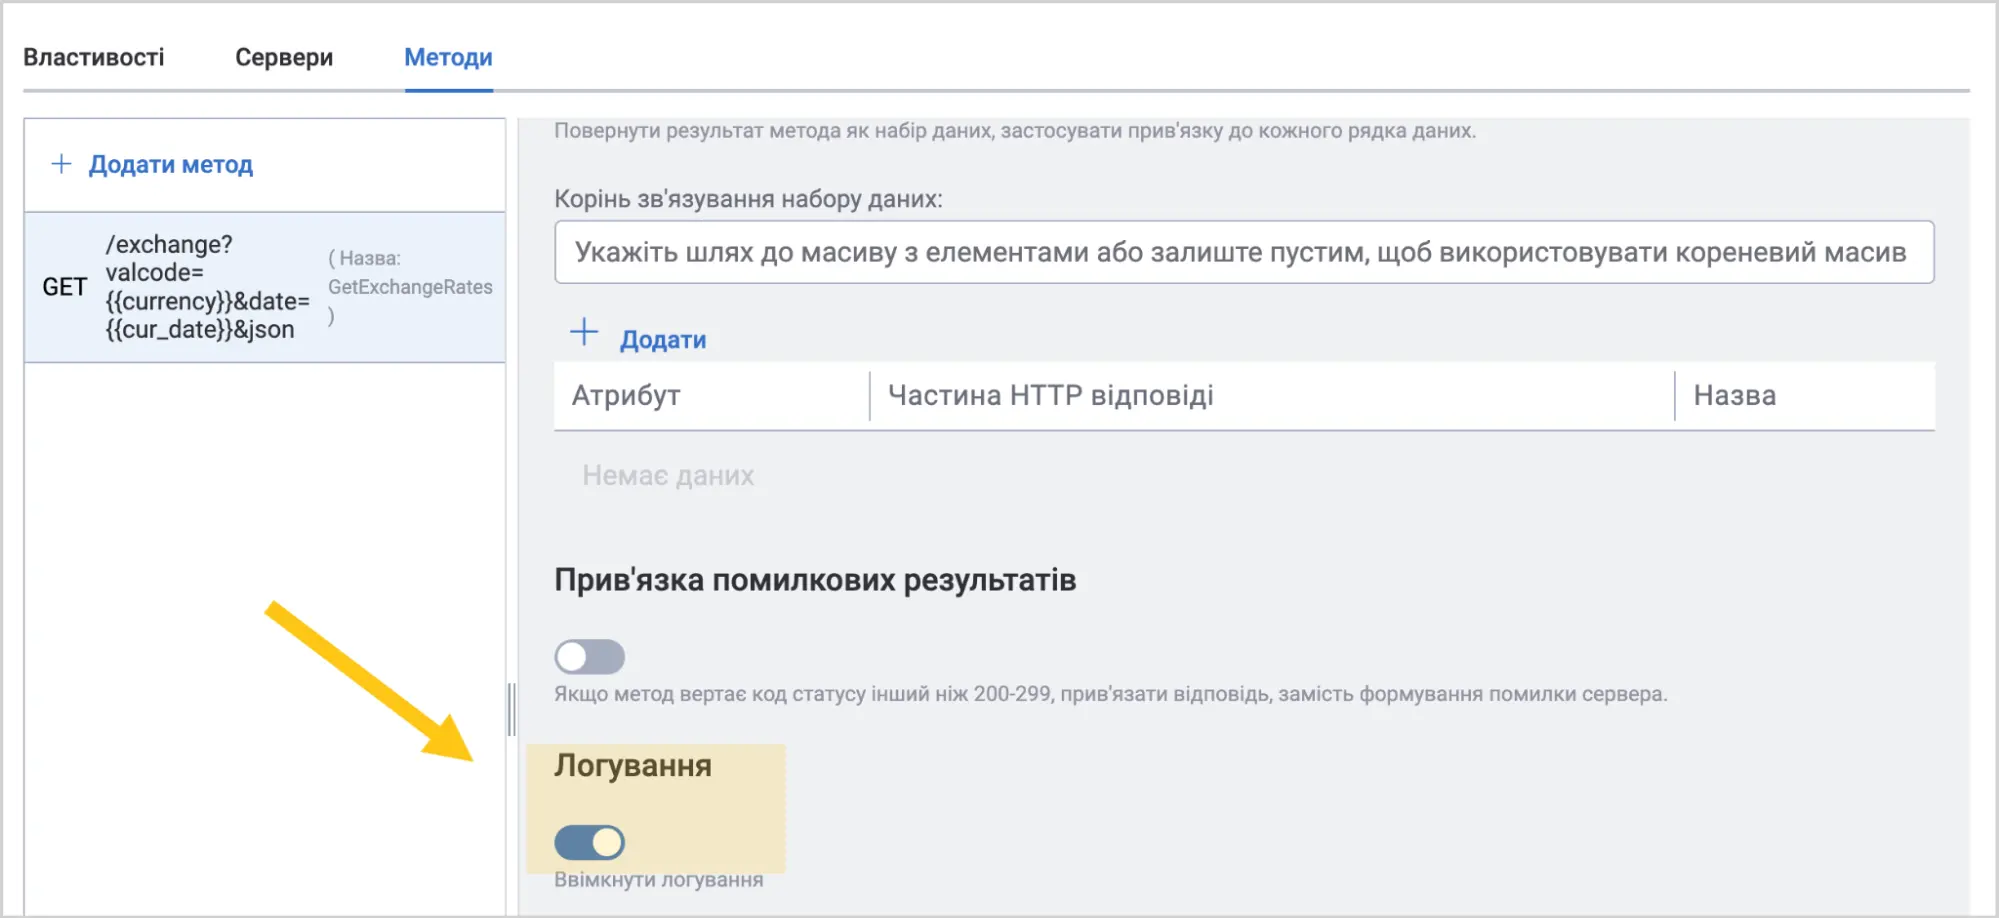Click the plus icon above the Атрибут table
This screenshot has height=919, width=1999.
(x=584, y=333)
